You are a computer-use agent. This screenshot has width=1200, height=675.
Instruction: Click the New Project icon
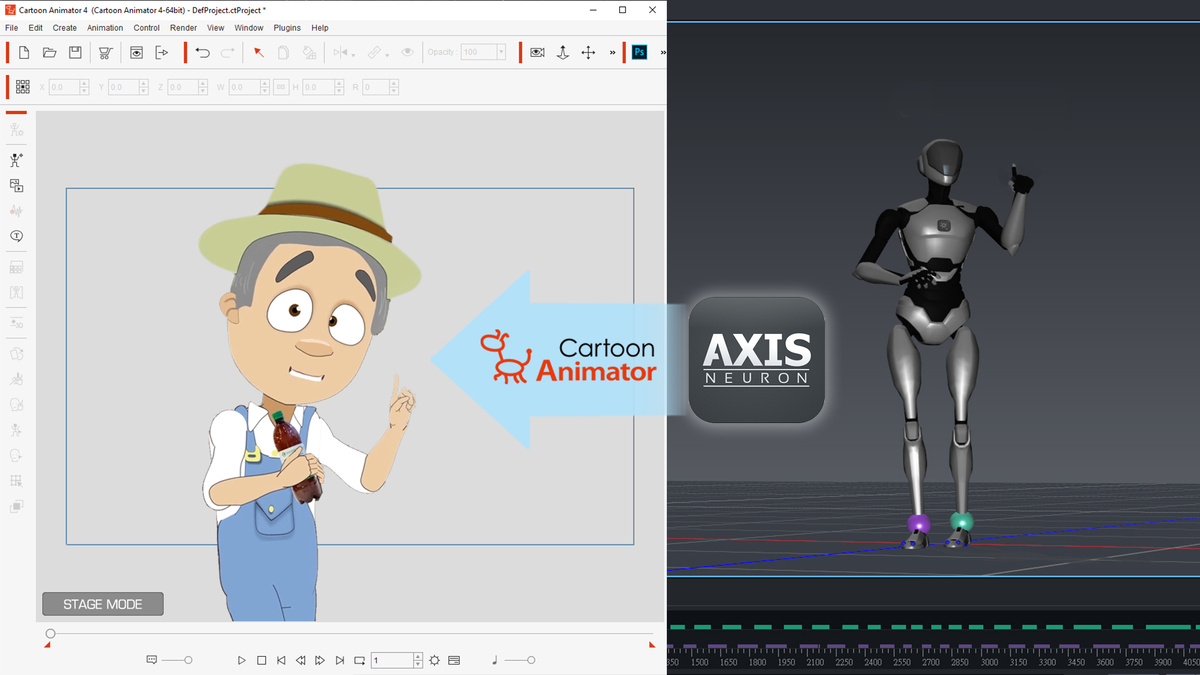tap(24, 52)
